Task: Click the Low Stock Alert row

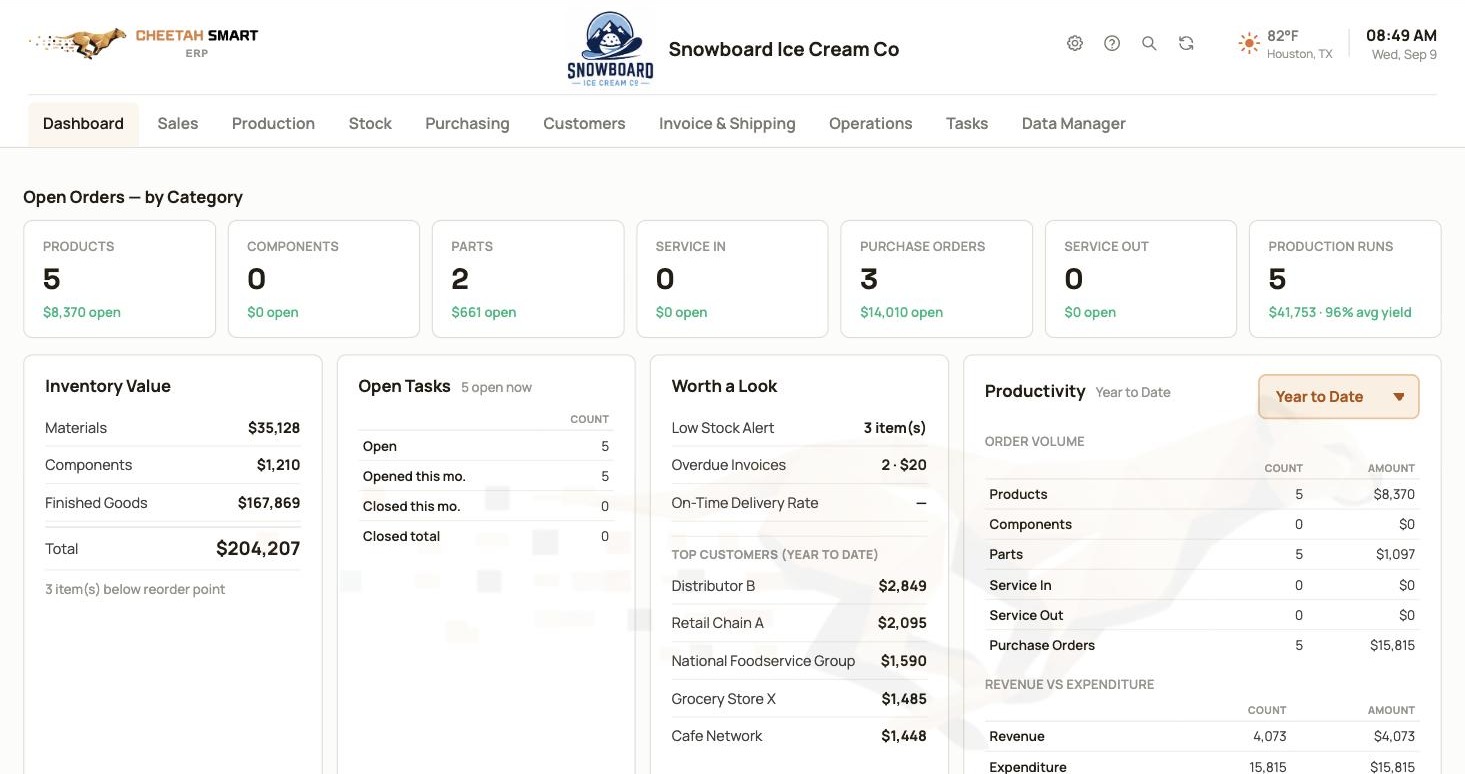Action: [799, 428]
